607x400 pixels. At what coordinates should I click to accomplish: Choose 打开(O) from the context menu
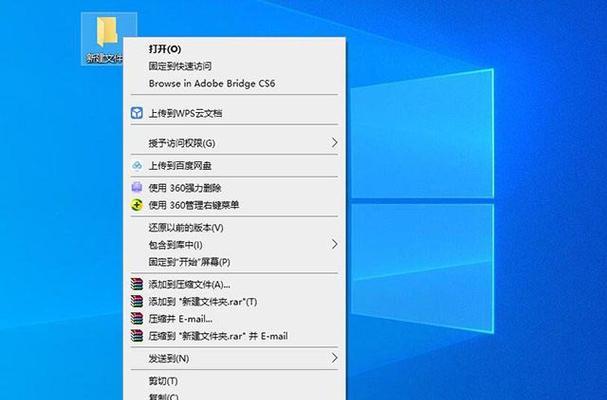(x=234, y=49)
